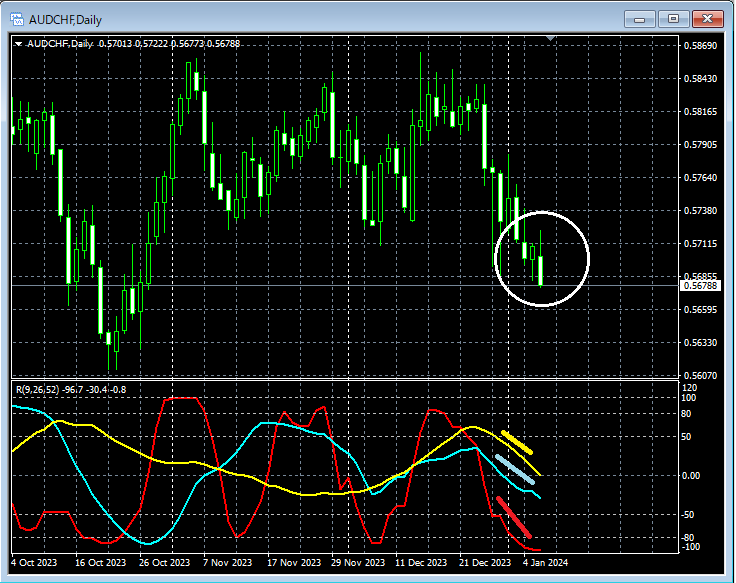Click the indicator scale value -100
Screen dimensions: 736x583
[x=690, y=547]
